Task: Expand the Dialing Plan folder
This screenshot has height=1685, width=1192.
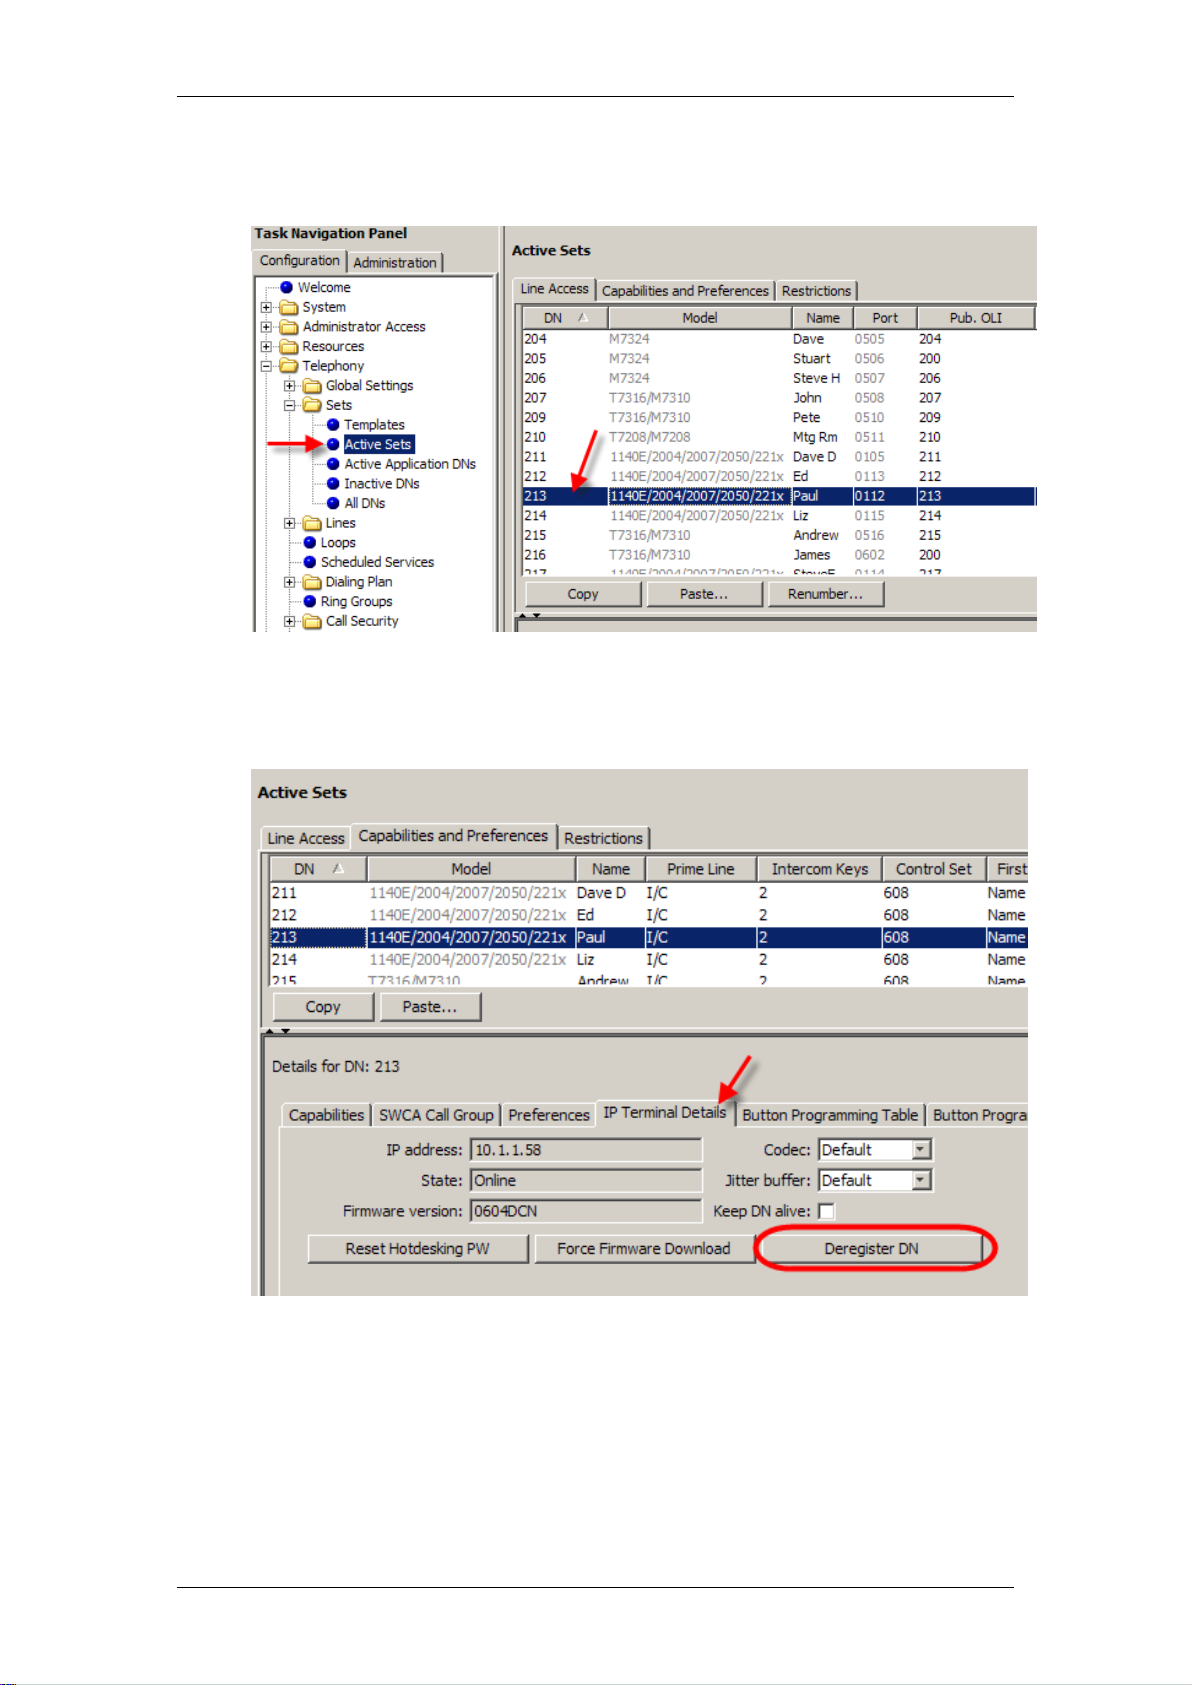Action: click(289, 582)
